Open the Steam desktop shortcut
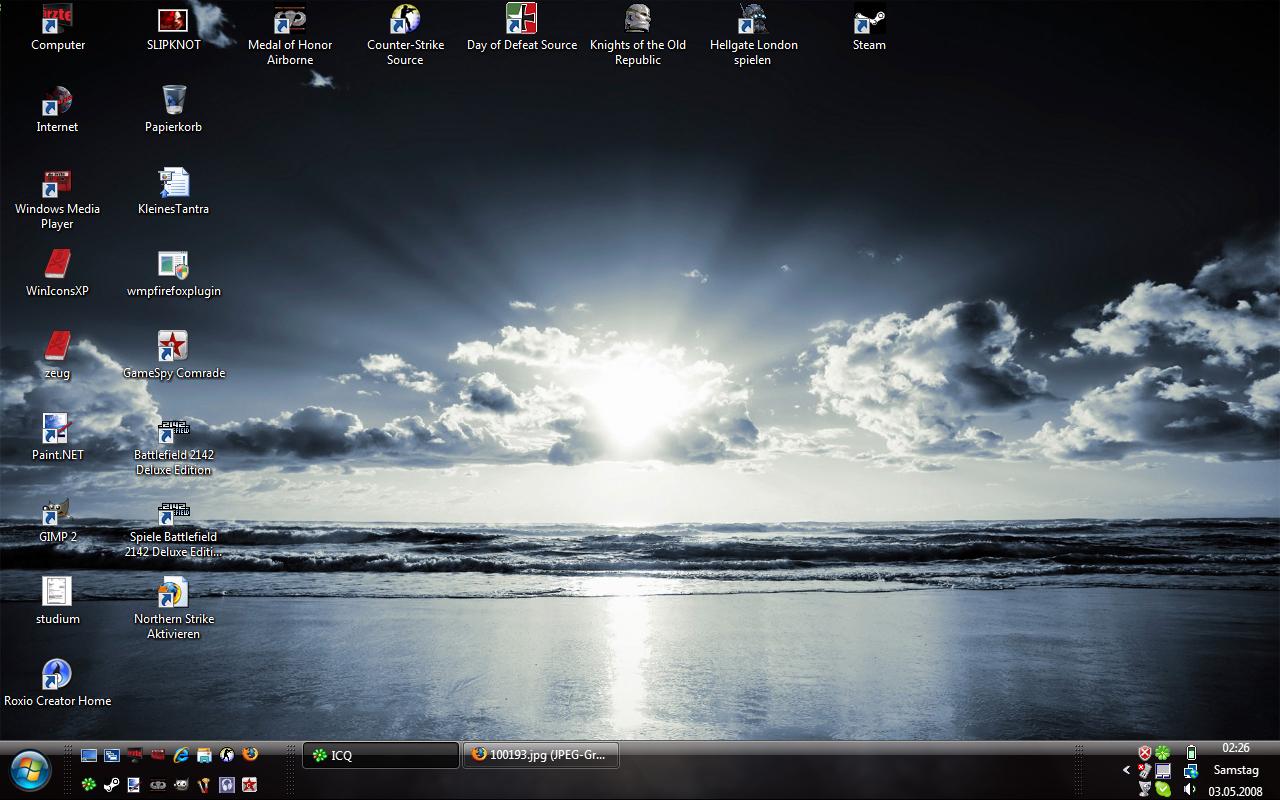Viewport: 1280px width, 800px height. click(869, 22)
